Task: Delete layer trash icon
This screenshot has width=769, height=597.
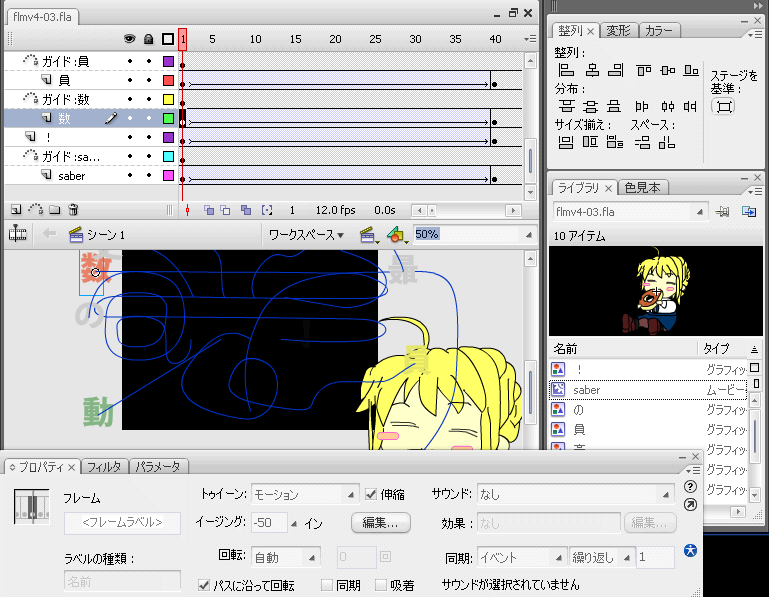Action: [x=73, y=210]
